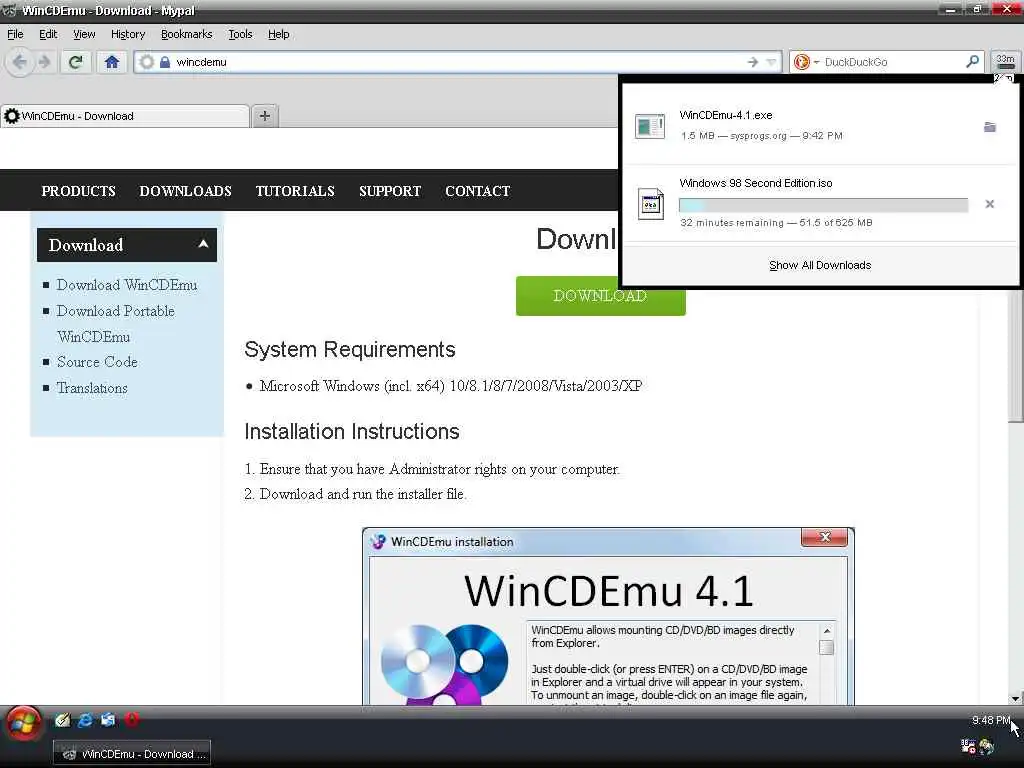Click the site identity icon before padlock

[x=147, y=62]
